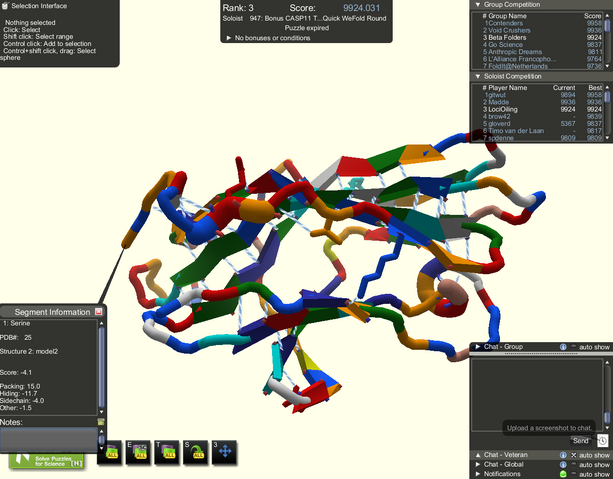
Task: Click Group Competition scroll down arrow
Action: pos(607,66)
